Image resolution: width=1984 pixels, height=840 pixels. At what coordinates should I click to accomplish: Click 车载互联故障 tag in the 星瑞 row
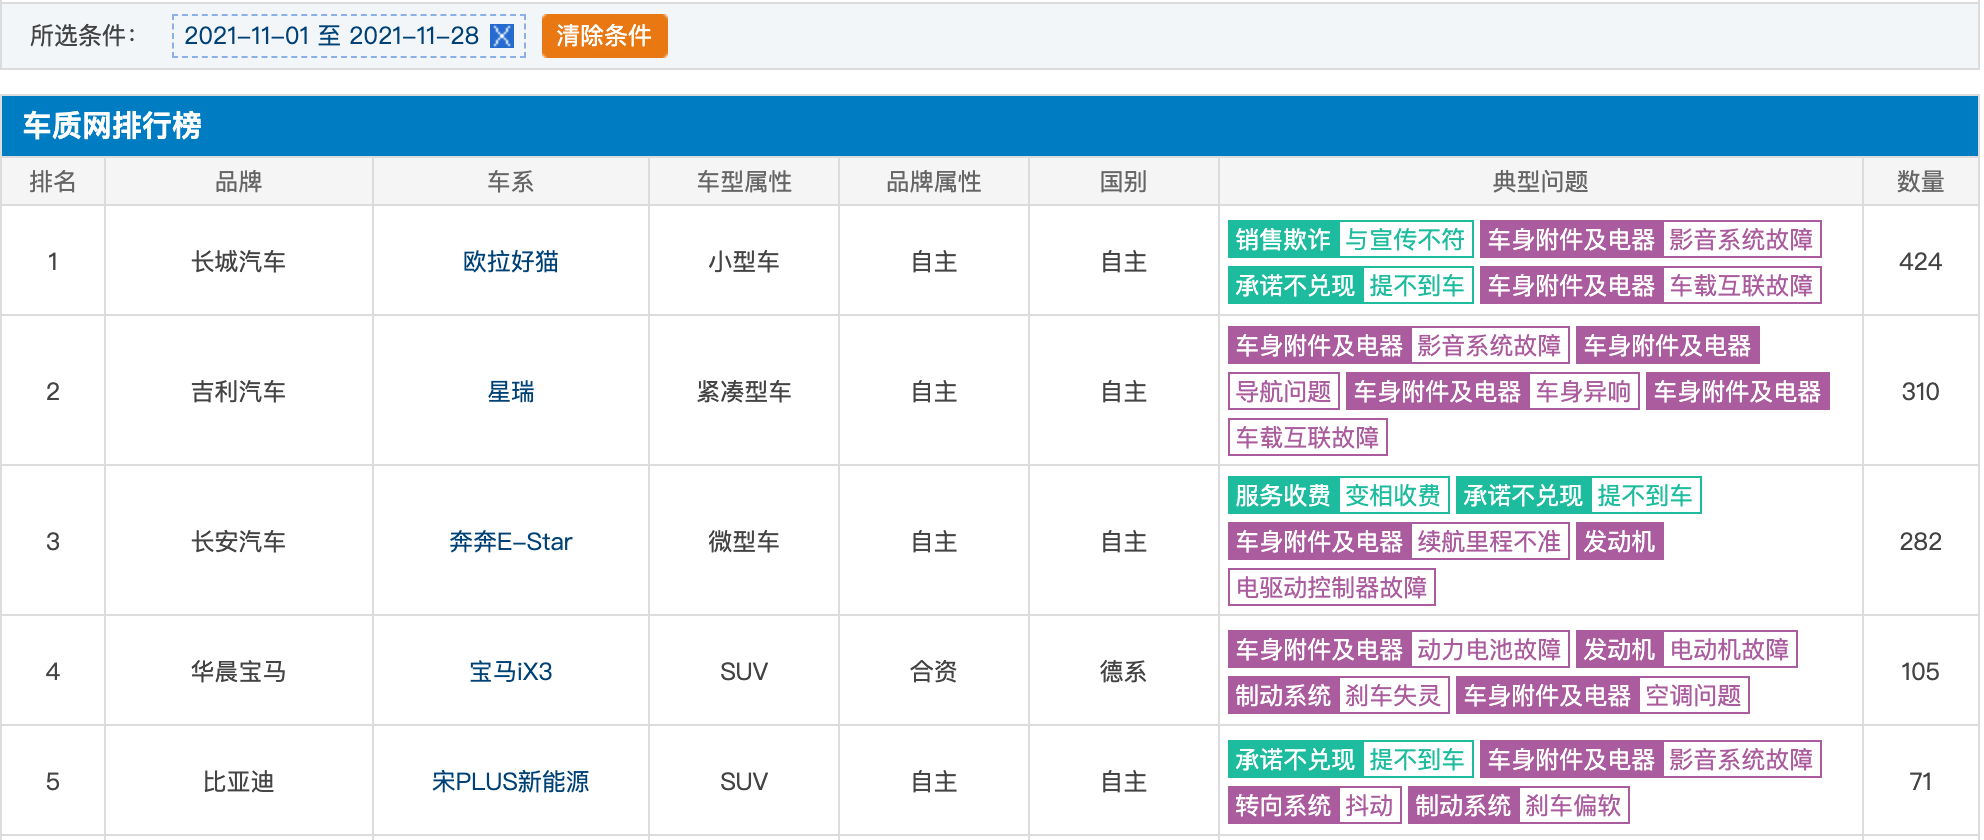1308,438
